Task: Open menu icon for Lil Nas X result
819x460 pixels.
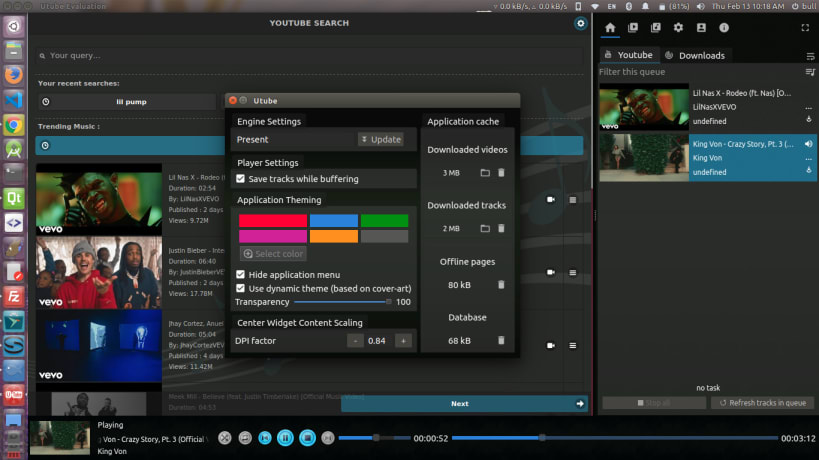Action: 572,199
